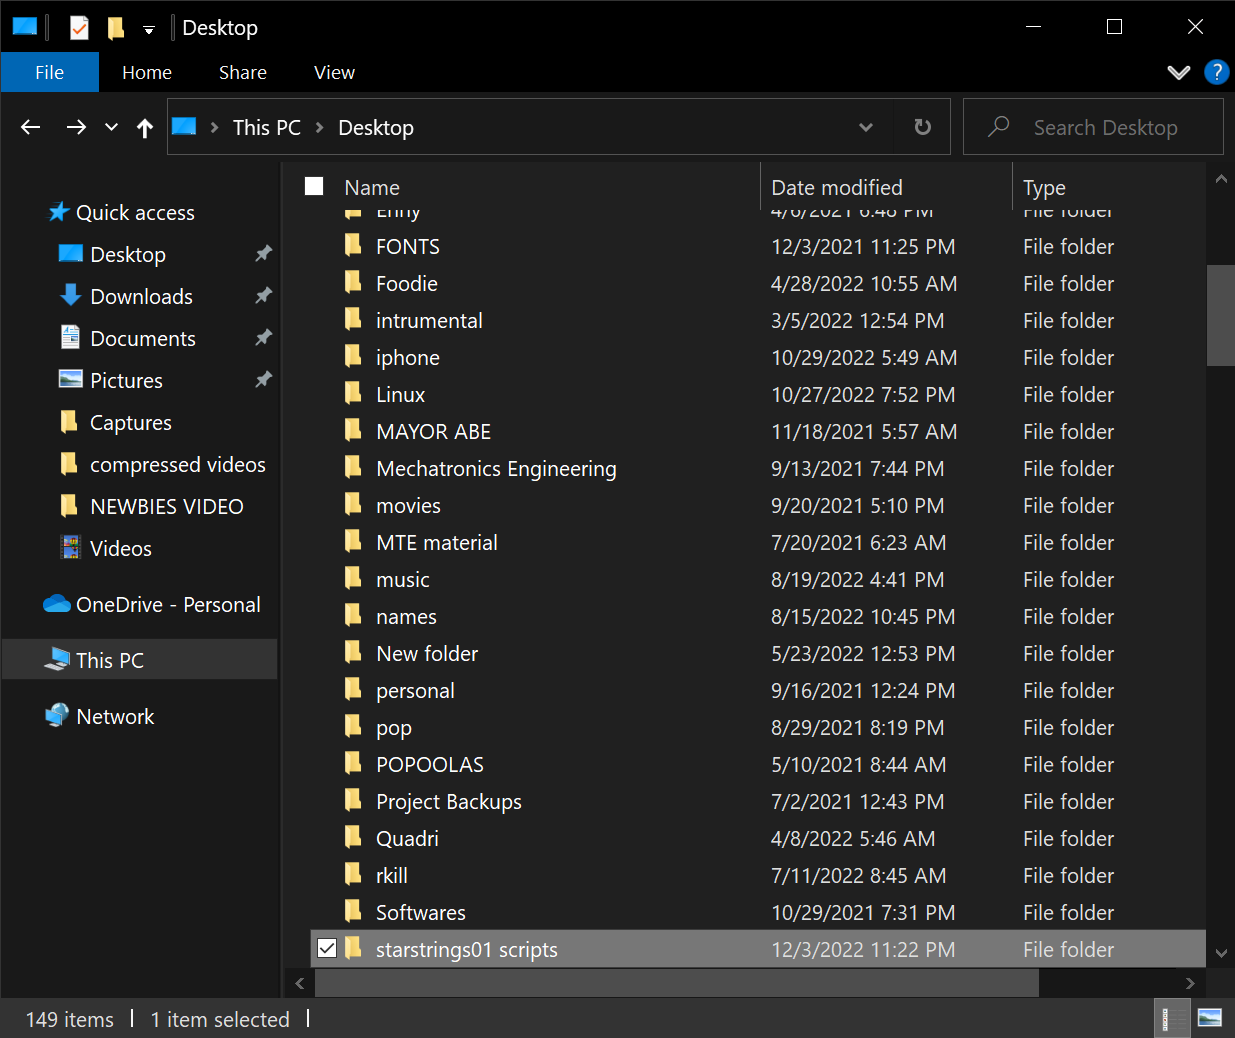Click the pin icon beside Documents

(263, 338)
